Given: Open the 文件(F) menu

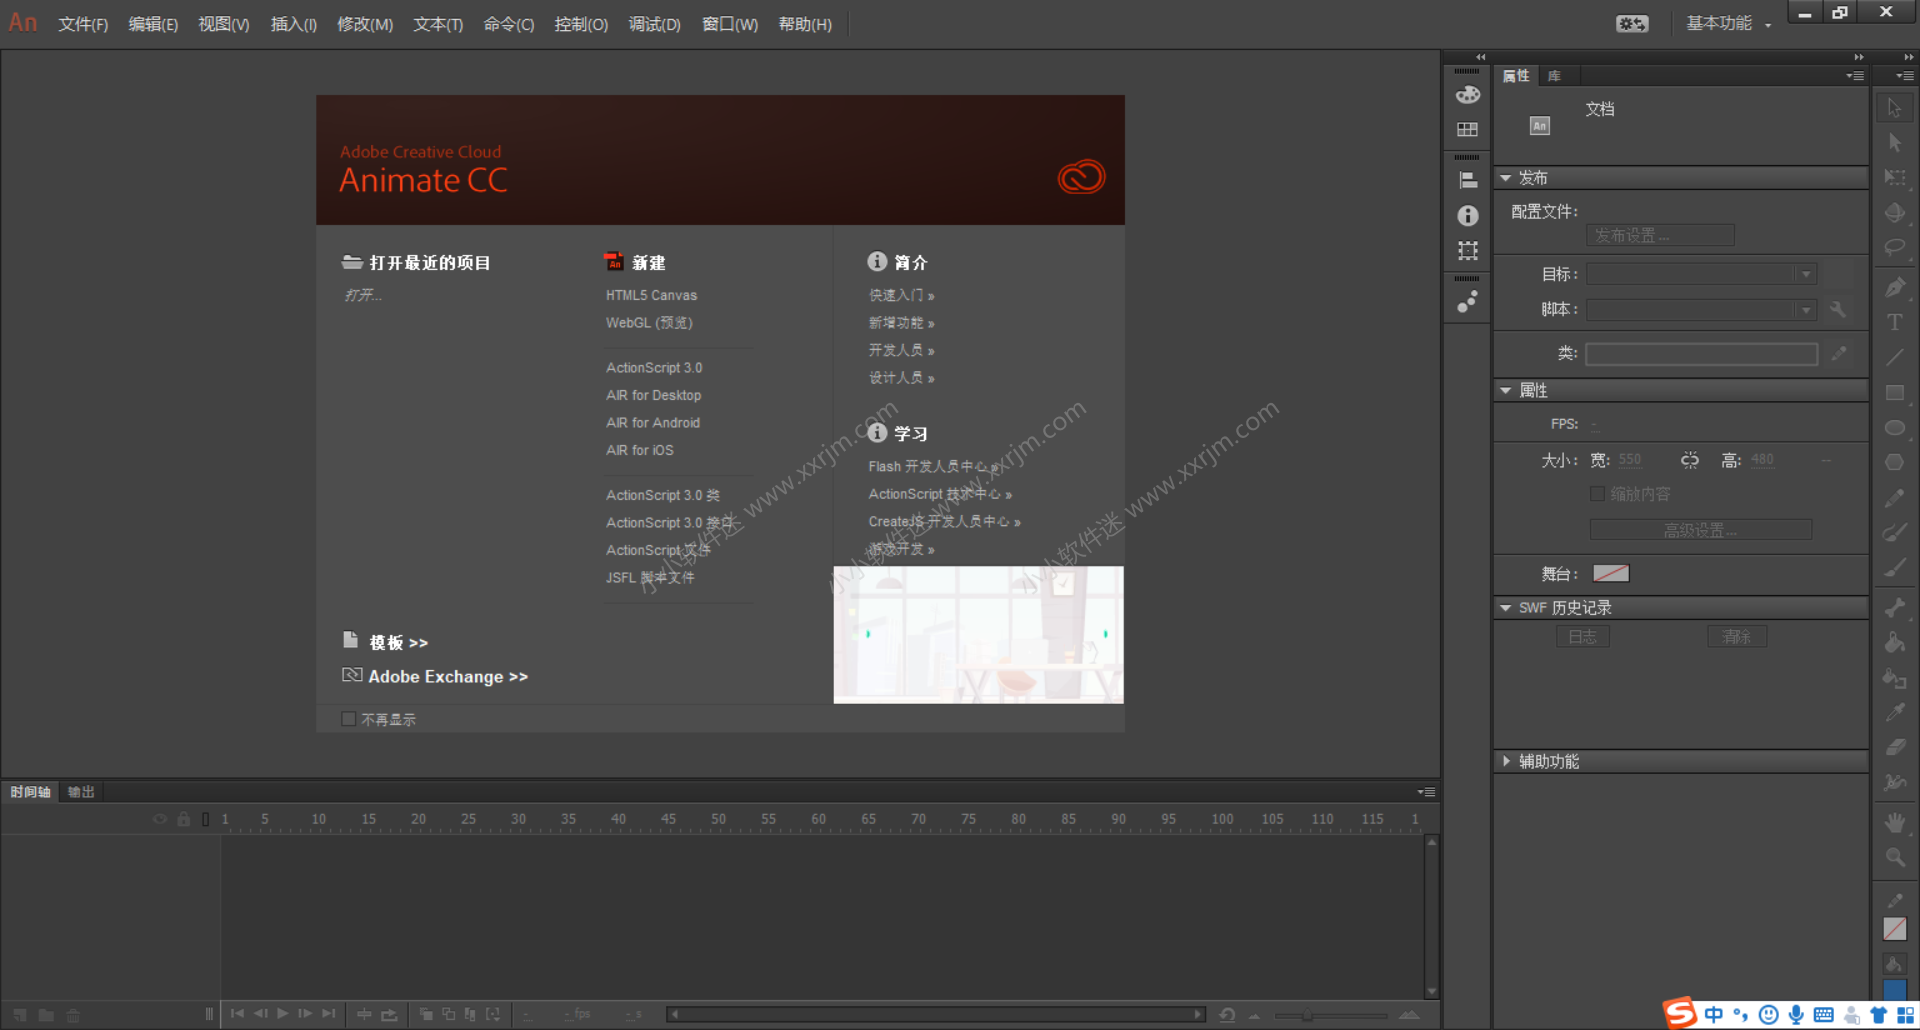Looking at the screenshot, I should pos(83,24).
